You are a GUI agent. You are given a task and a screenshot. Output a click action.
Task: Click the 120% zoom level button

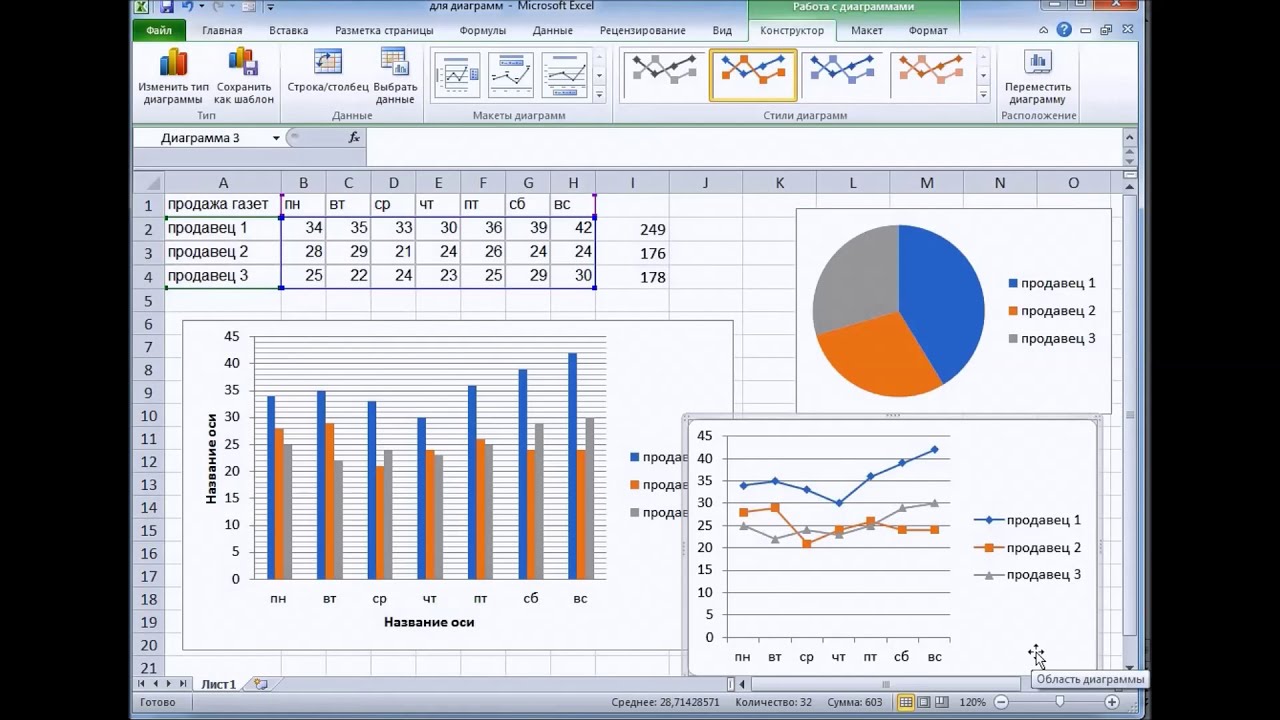(973, 702)
